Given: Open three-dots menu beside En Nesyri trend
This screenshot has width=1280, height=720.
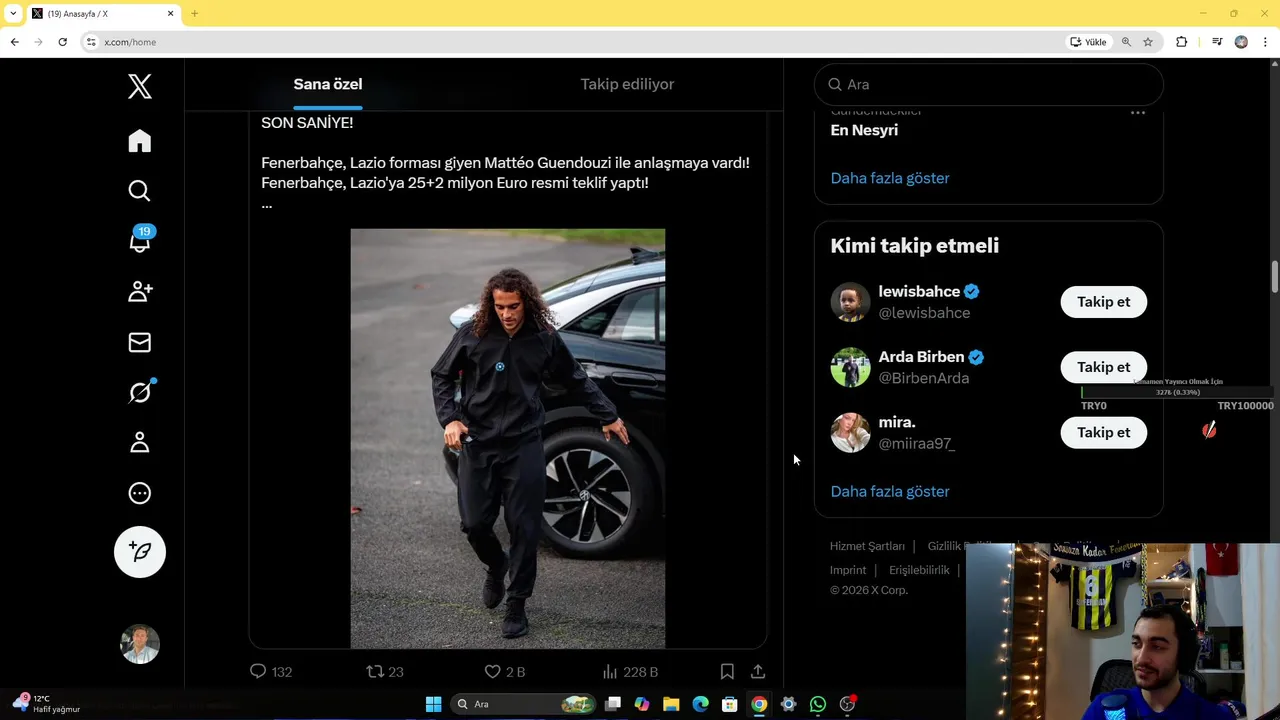Looking at the screenshot, I should pyautogui.click(x=1137, y=113).
